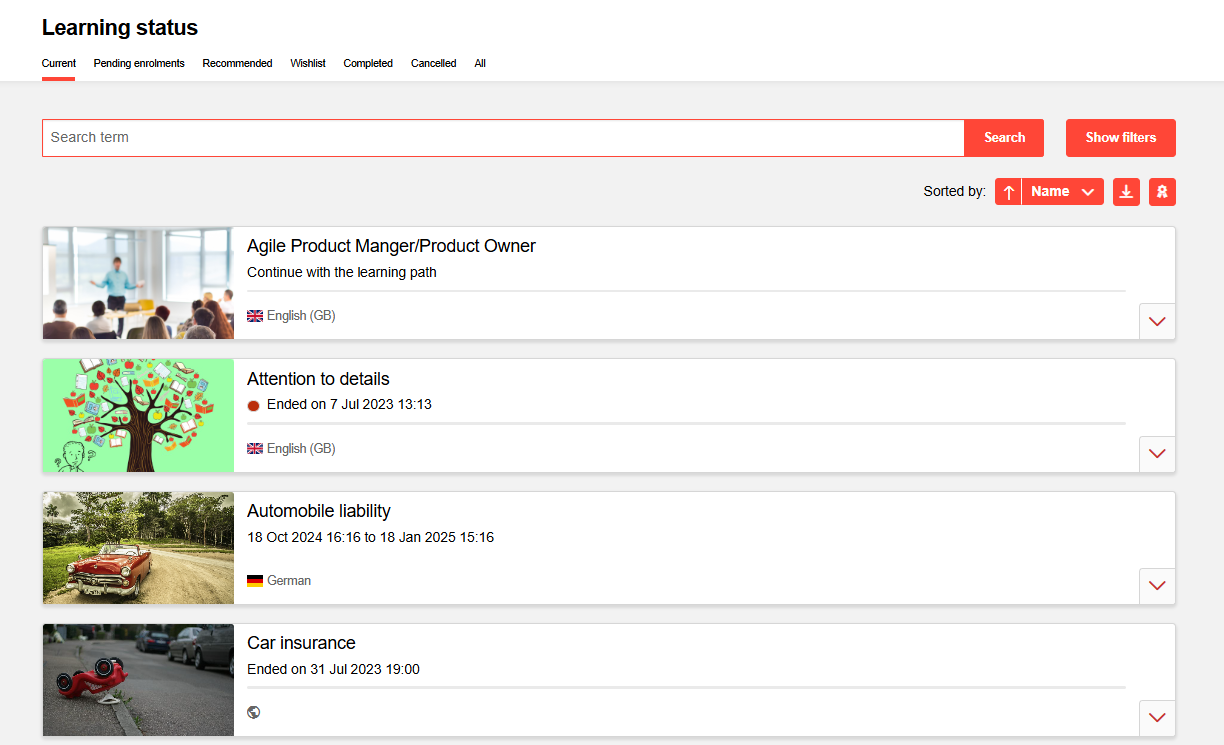Click the Search term input field
Image resolution: width=1224 pixels, height=745 pixels.
point(502,138)
